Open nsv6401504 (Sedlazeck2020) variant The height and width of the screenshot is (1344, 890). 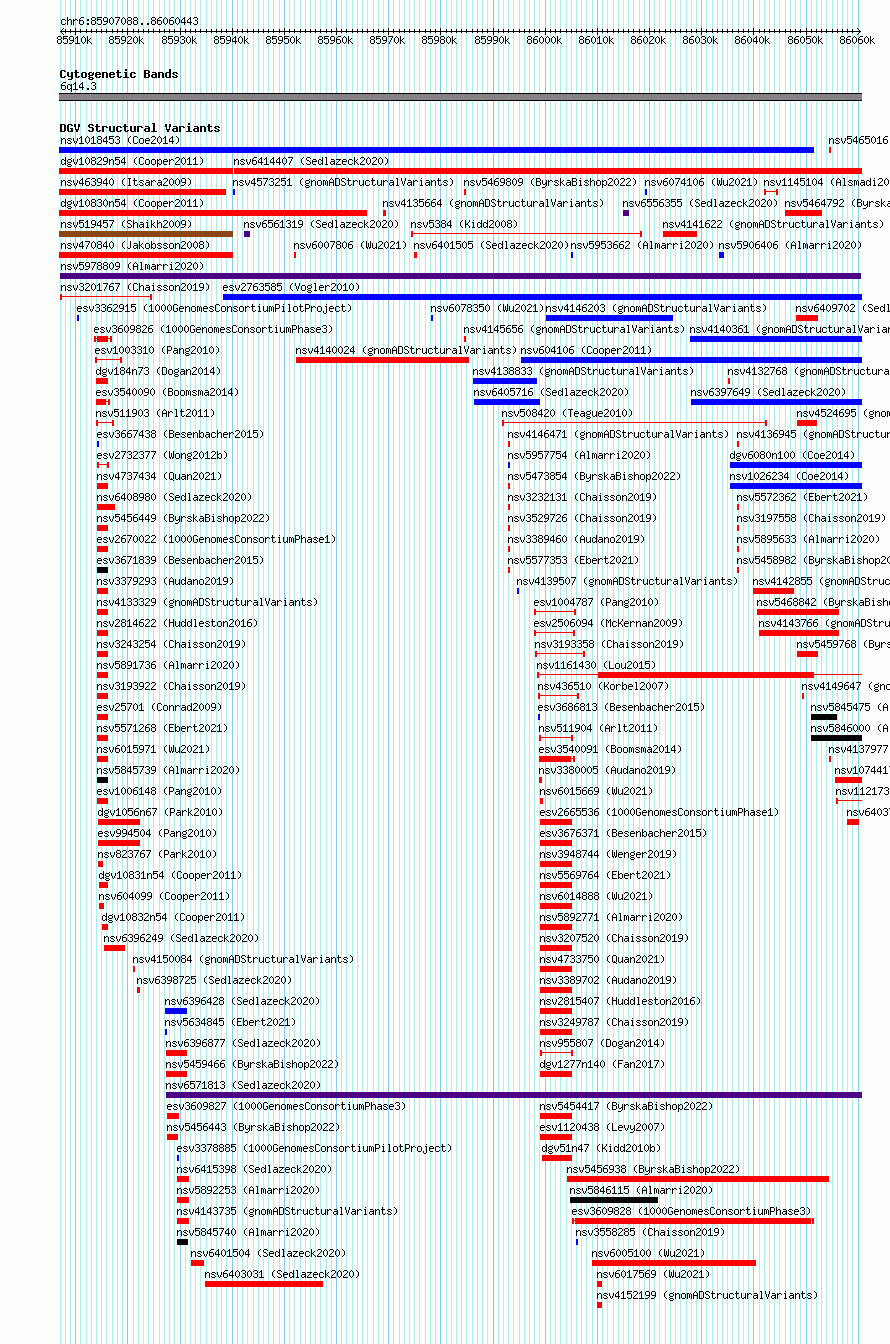[x=269, y=1253]
